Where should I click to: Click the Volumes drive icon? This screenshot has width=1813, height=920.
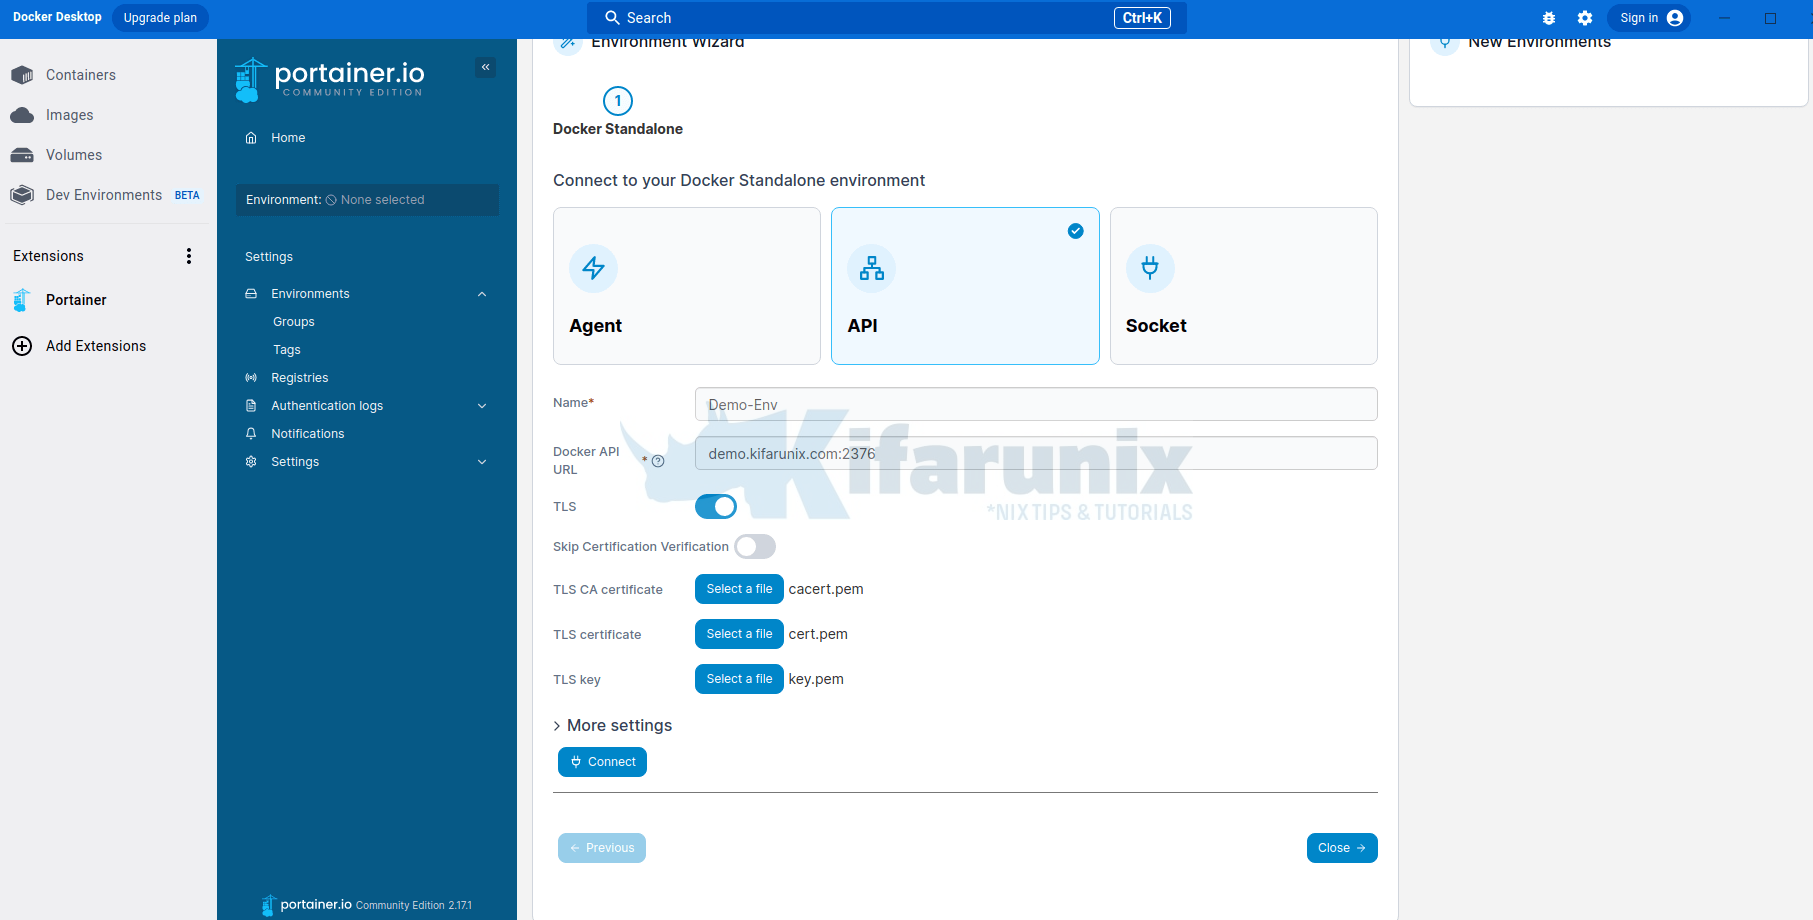pos(22,155)
